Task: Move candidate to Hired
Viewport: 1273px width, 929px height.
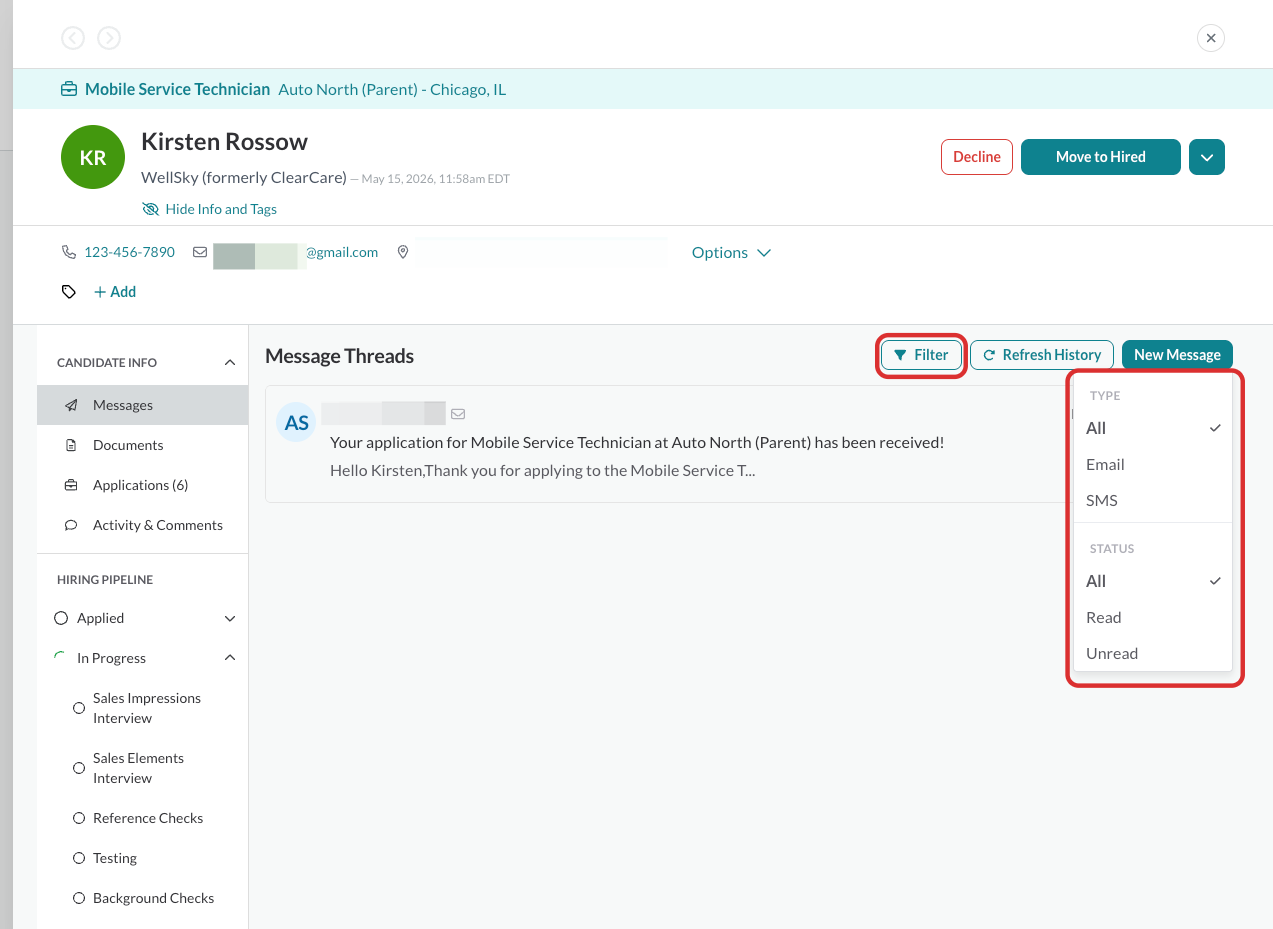Action: coord(1101,157)
